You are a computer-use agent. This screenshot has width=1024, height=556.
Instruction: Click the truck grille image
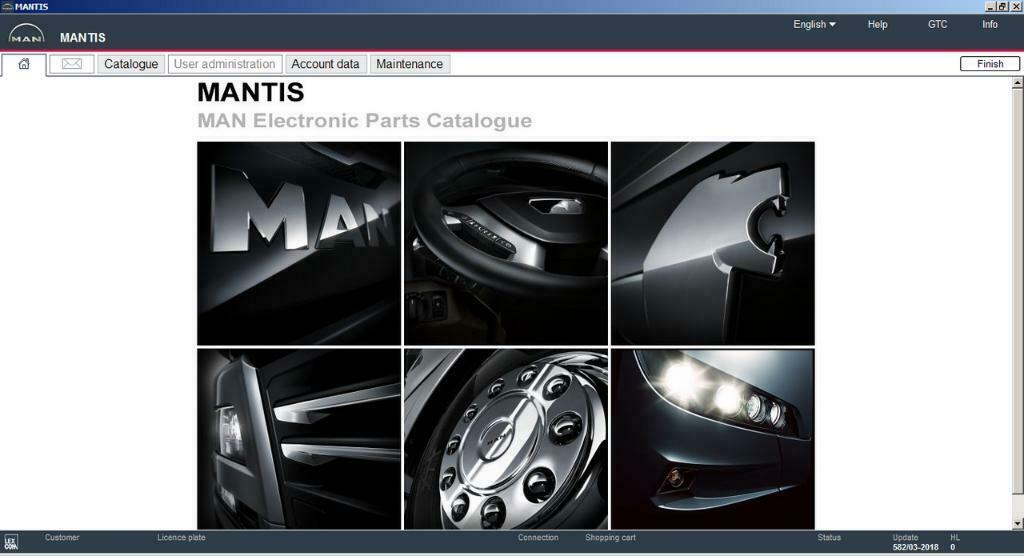pyautogui.click(x=299, y=438)
